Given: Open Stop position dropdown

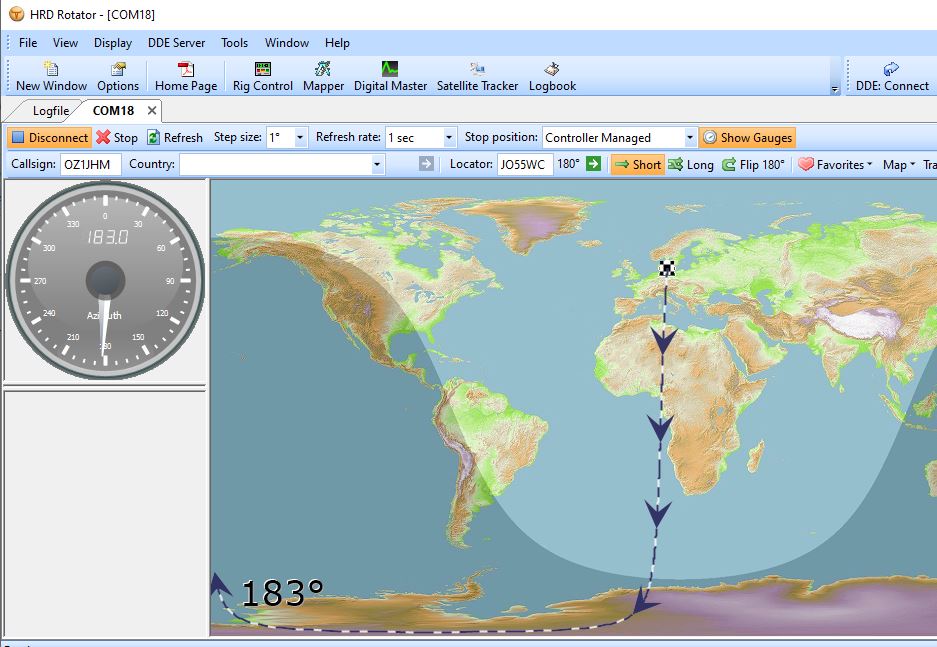Looking at the screenshot, I should coord(690,137).
